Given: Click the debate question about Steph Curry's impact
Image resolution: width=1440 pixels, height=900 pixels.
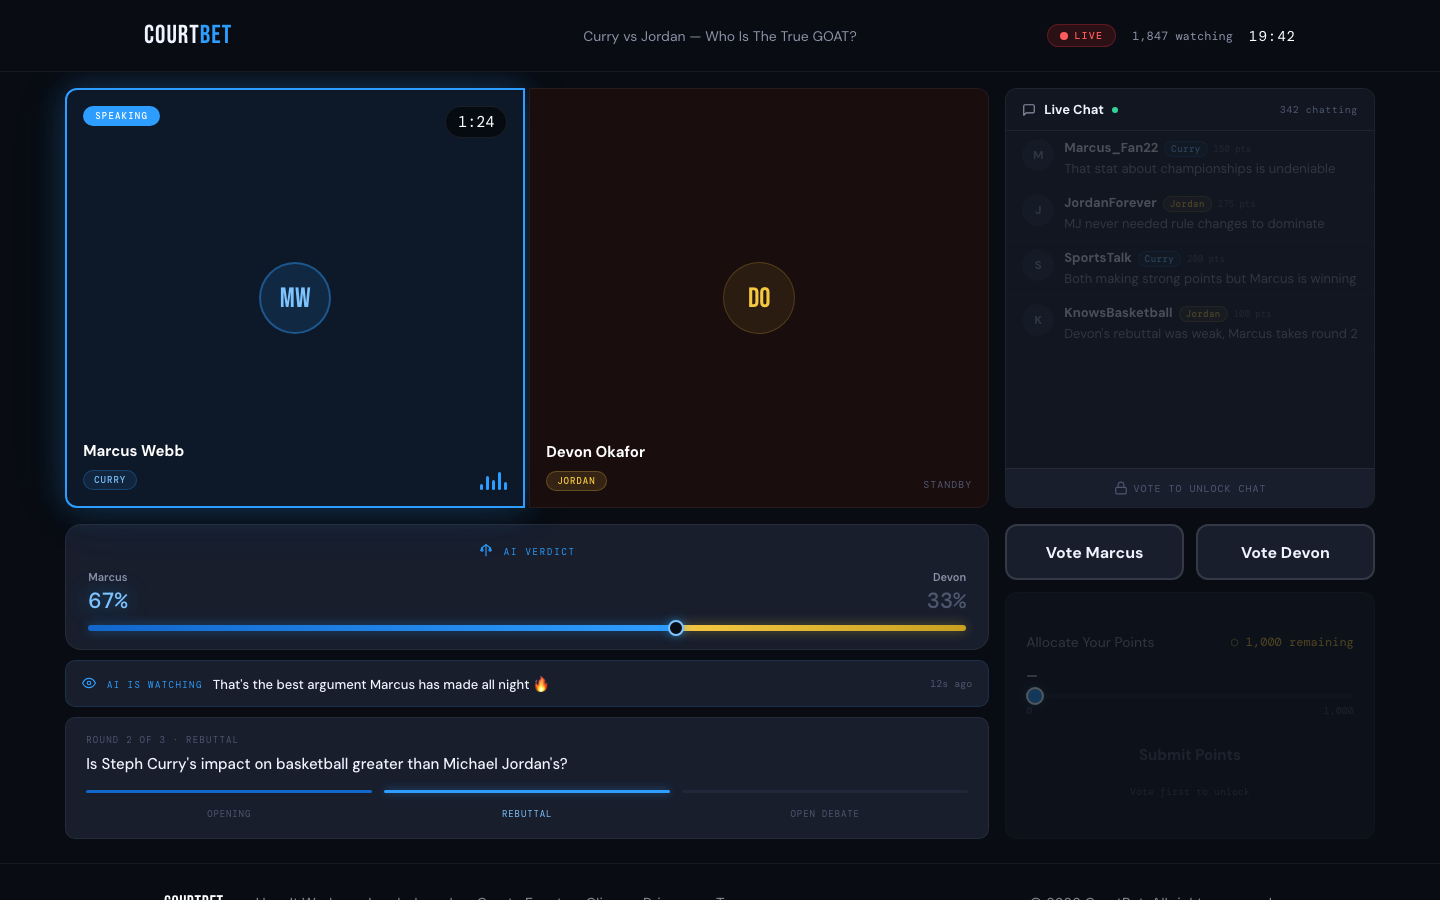Looking at the screenshot, I should 327,764.
